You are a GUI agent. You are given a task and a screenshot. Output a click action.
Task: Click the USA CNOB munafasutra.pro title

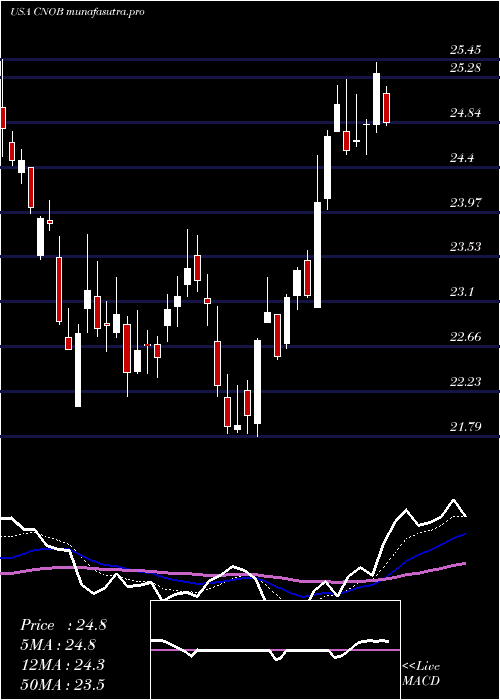tap(77, 12)
